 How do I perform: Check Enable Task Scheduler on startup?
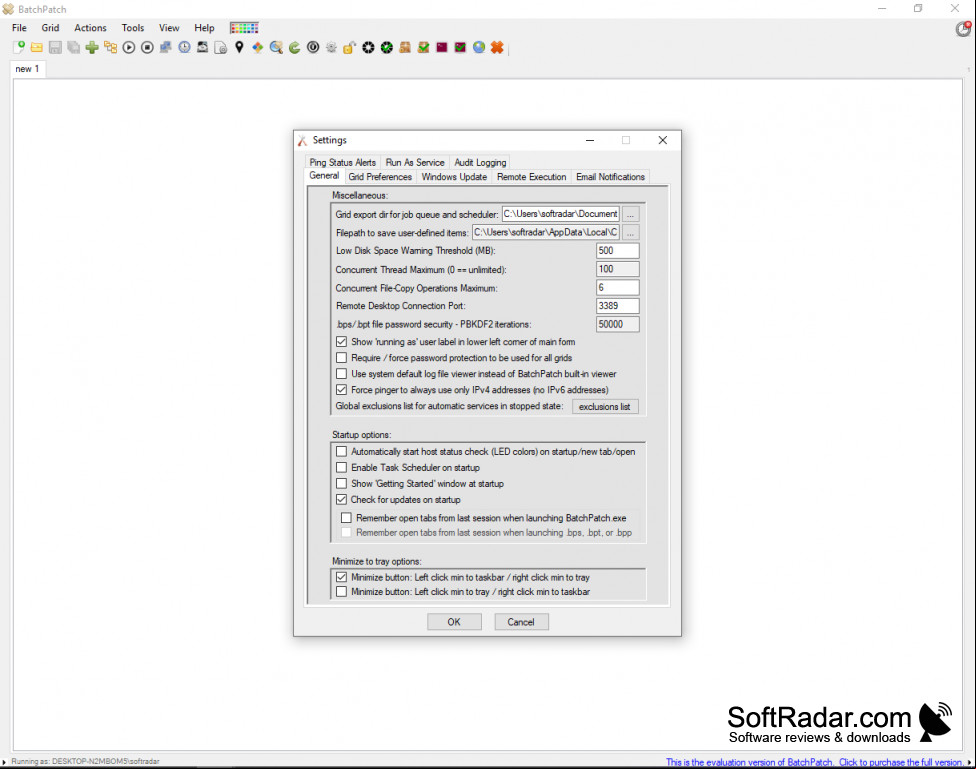coord(341,468)
